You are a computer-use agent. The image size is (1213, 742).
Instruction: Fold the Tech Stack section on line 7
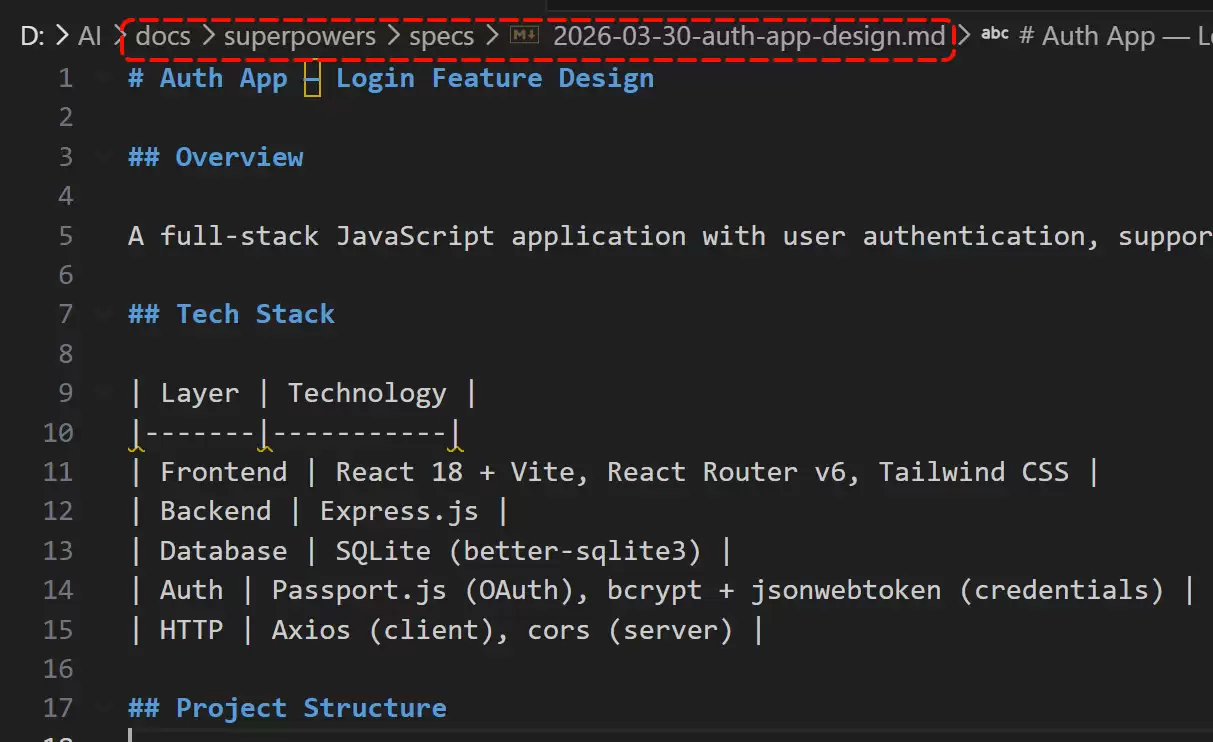(103, 314)
